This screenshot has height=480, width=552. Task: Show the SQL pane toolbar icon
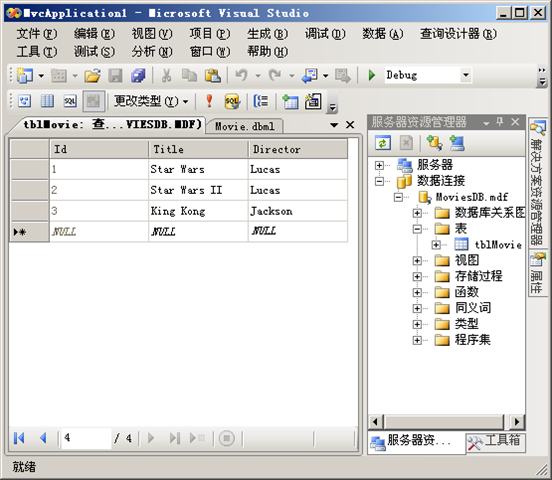coord(70,101)
